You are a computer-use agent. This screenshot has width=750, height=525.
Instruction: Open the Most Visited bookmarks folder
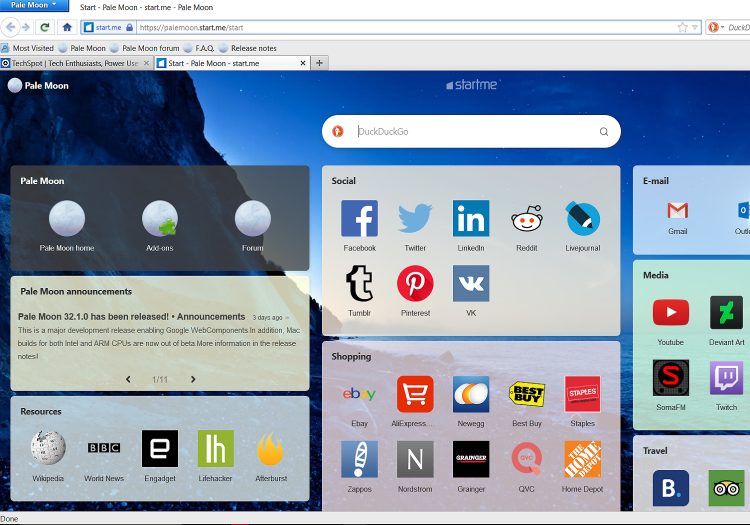pos(28,48)
